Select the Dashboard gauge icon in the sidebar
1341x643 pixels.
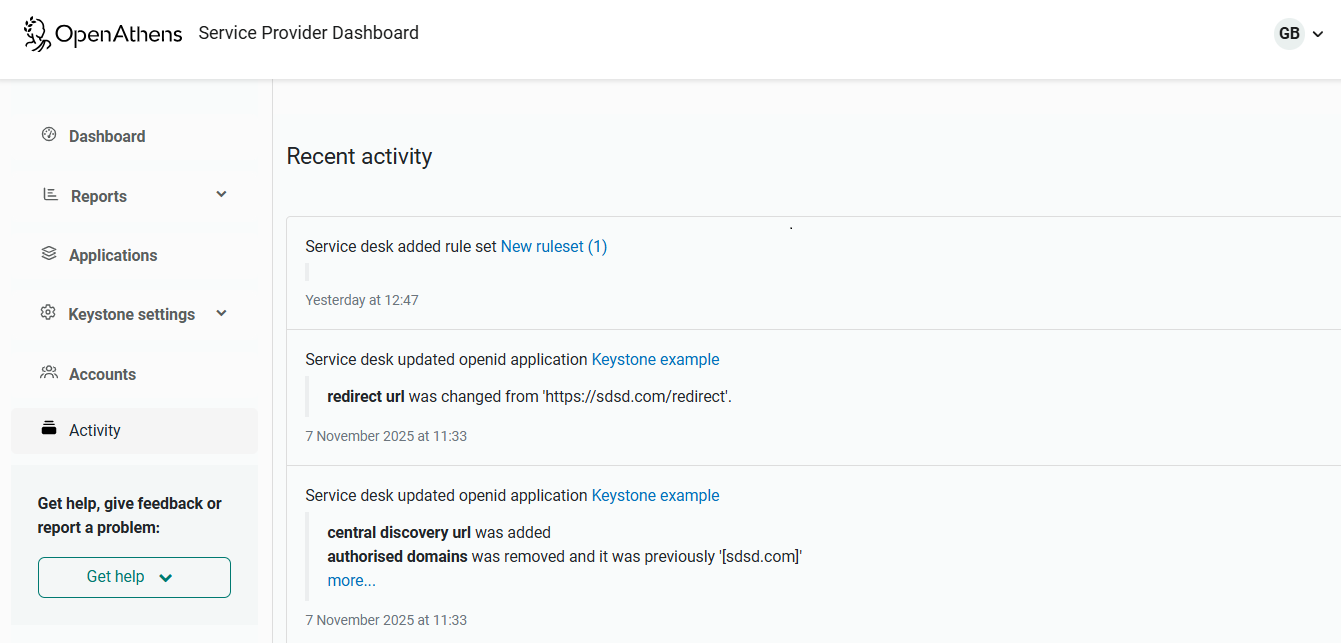48,134
